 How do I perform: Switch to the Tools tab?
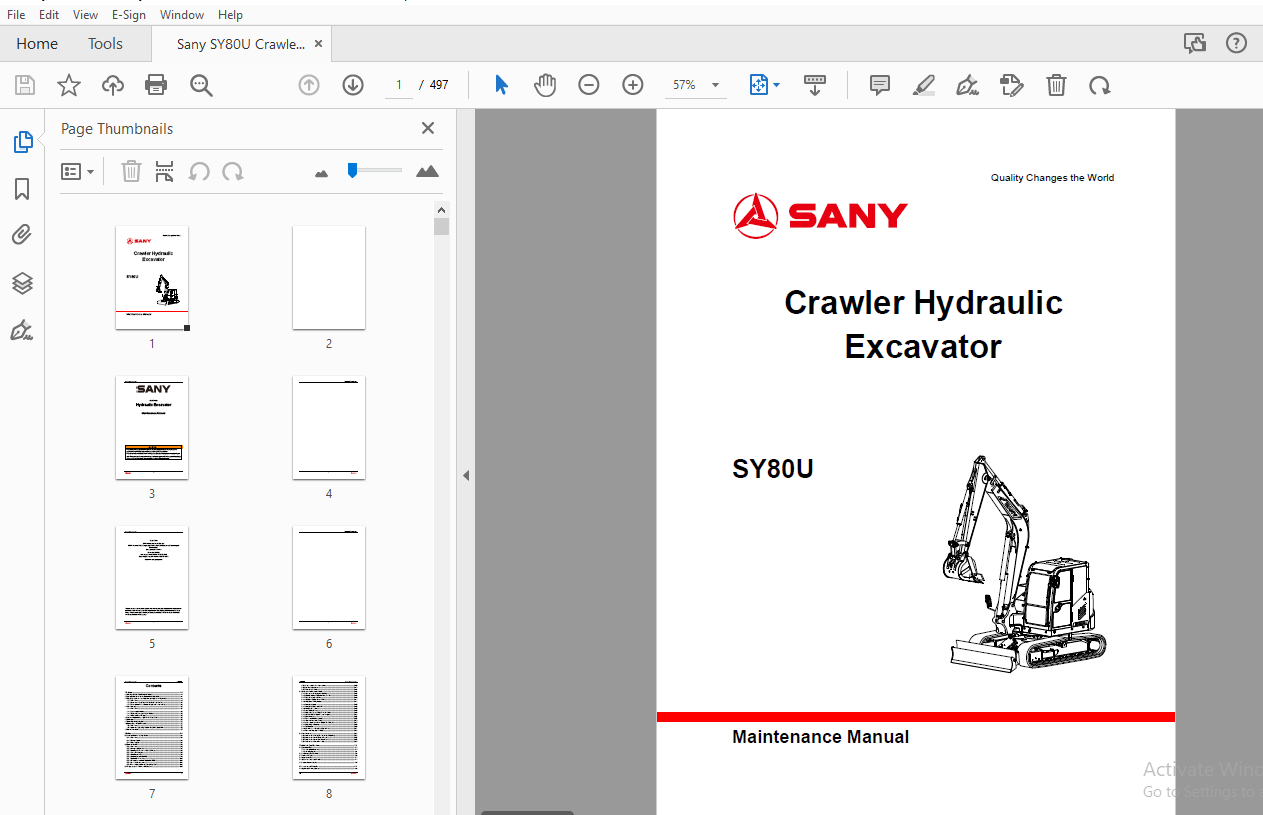pyautogui.click(x=105, y=44)
